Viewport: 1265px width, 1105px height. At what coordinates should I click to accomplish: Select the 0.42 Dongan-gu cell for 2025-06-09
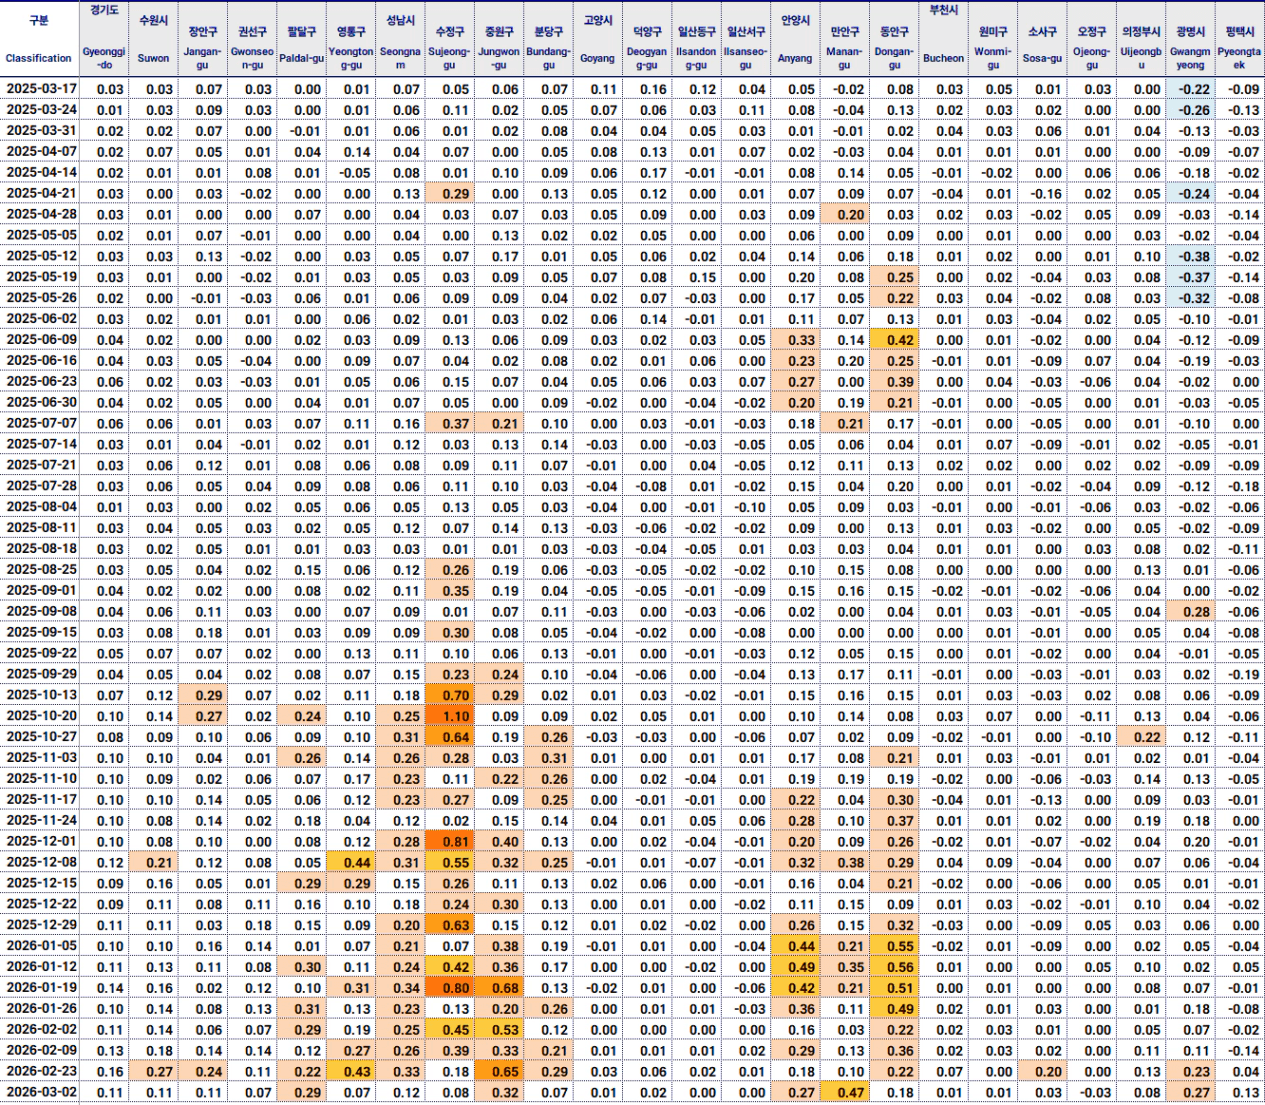894,340
